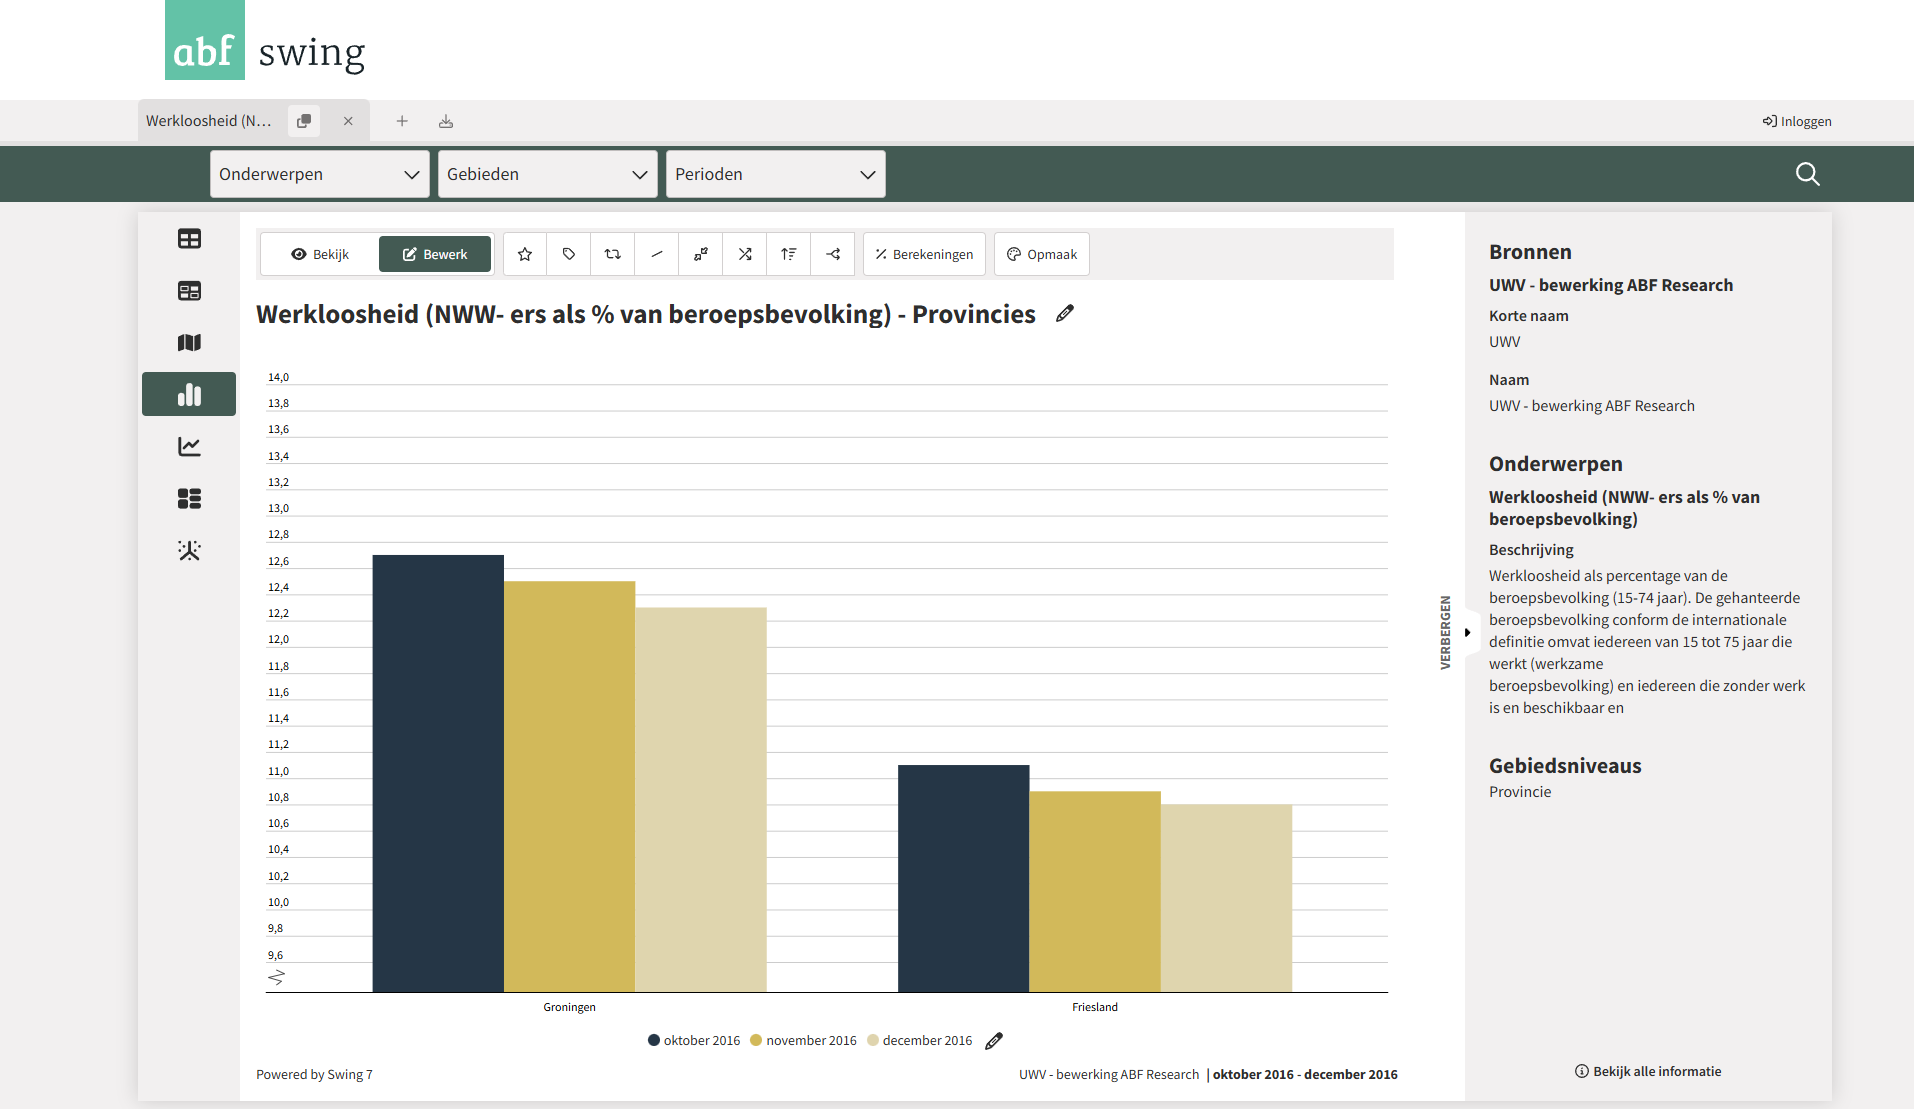Click the Inloggen login link
The height and width of the screenshot is (1109, 1914).
click(1797, 121)
